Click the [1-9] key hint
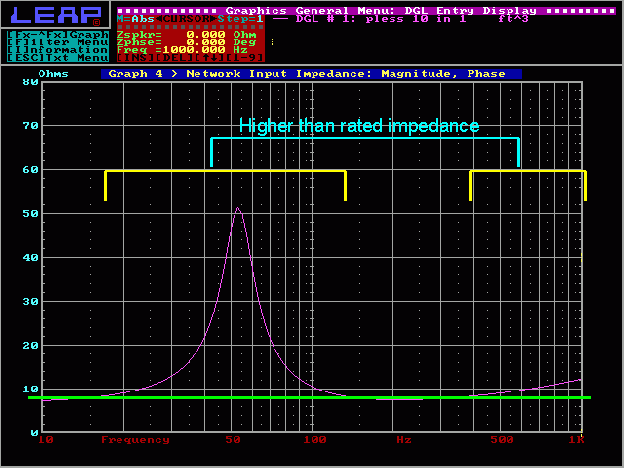This screenshot has height=468, width=624. [245, 58]
